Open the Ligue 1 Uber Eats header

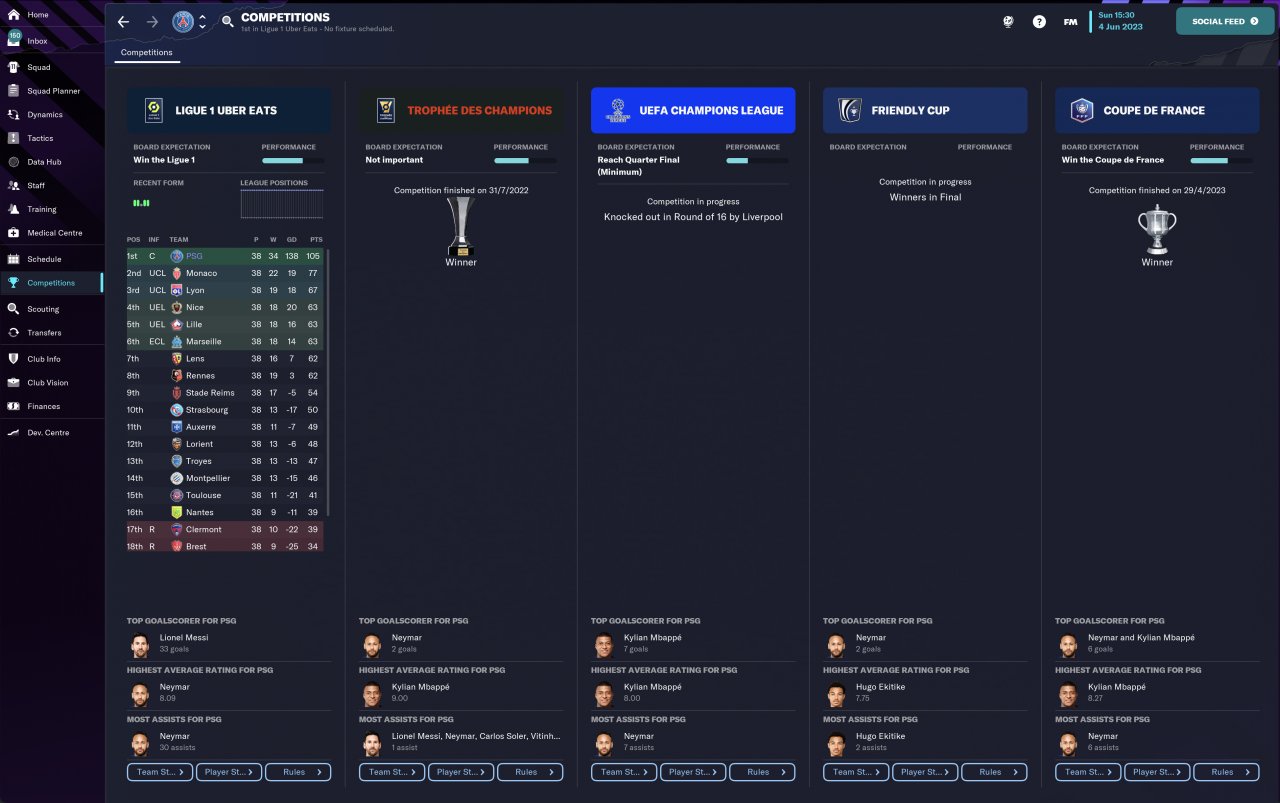[x=229, y=110]
